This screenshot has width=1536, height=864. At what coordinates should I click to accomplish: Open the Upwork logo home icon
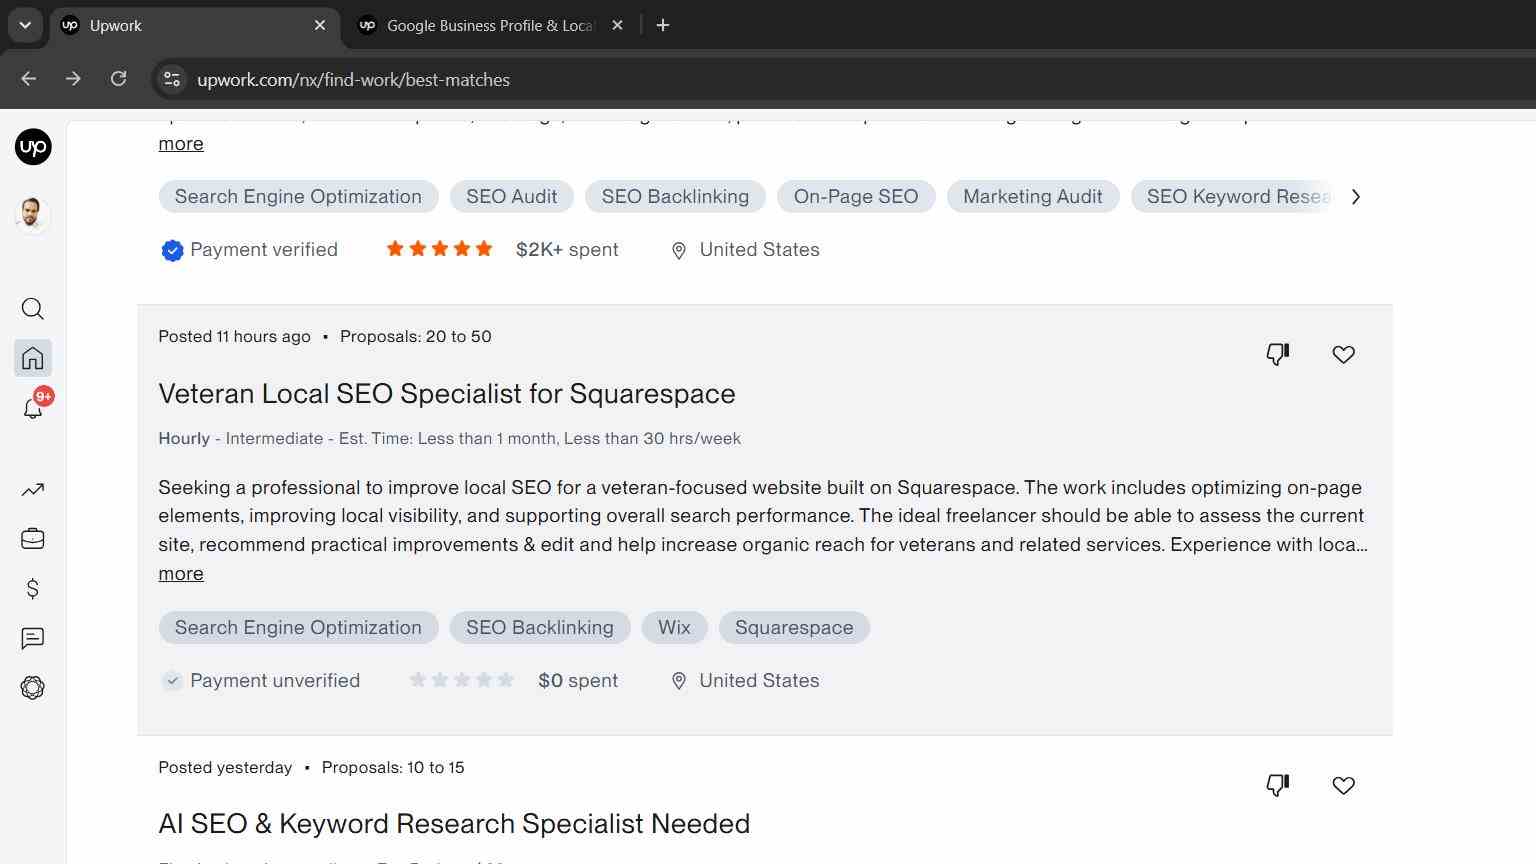(33, 147)
